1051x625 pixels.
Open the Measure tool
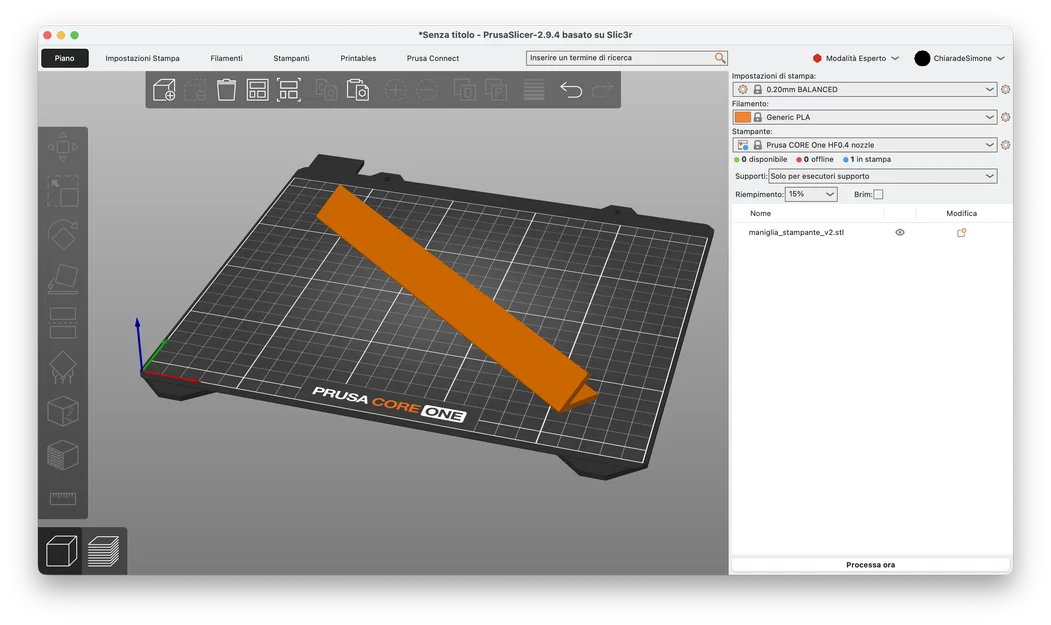(x=64, y=498)
